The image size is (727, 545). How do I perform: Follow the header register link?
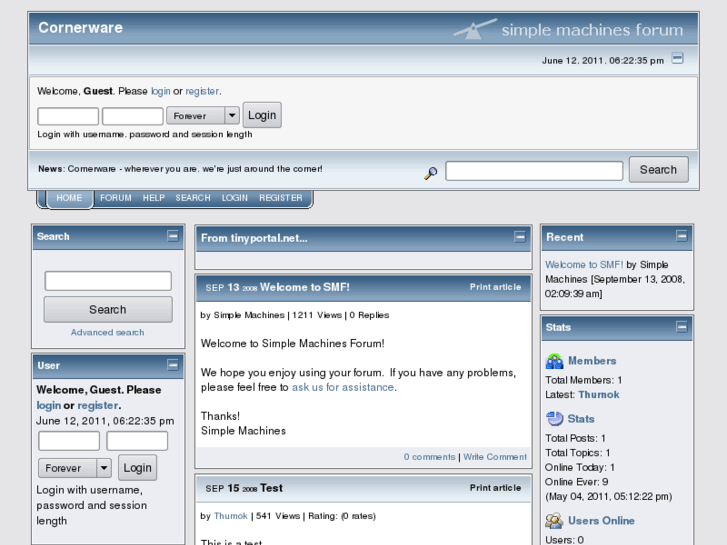click(202, 91)
